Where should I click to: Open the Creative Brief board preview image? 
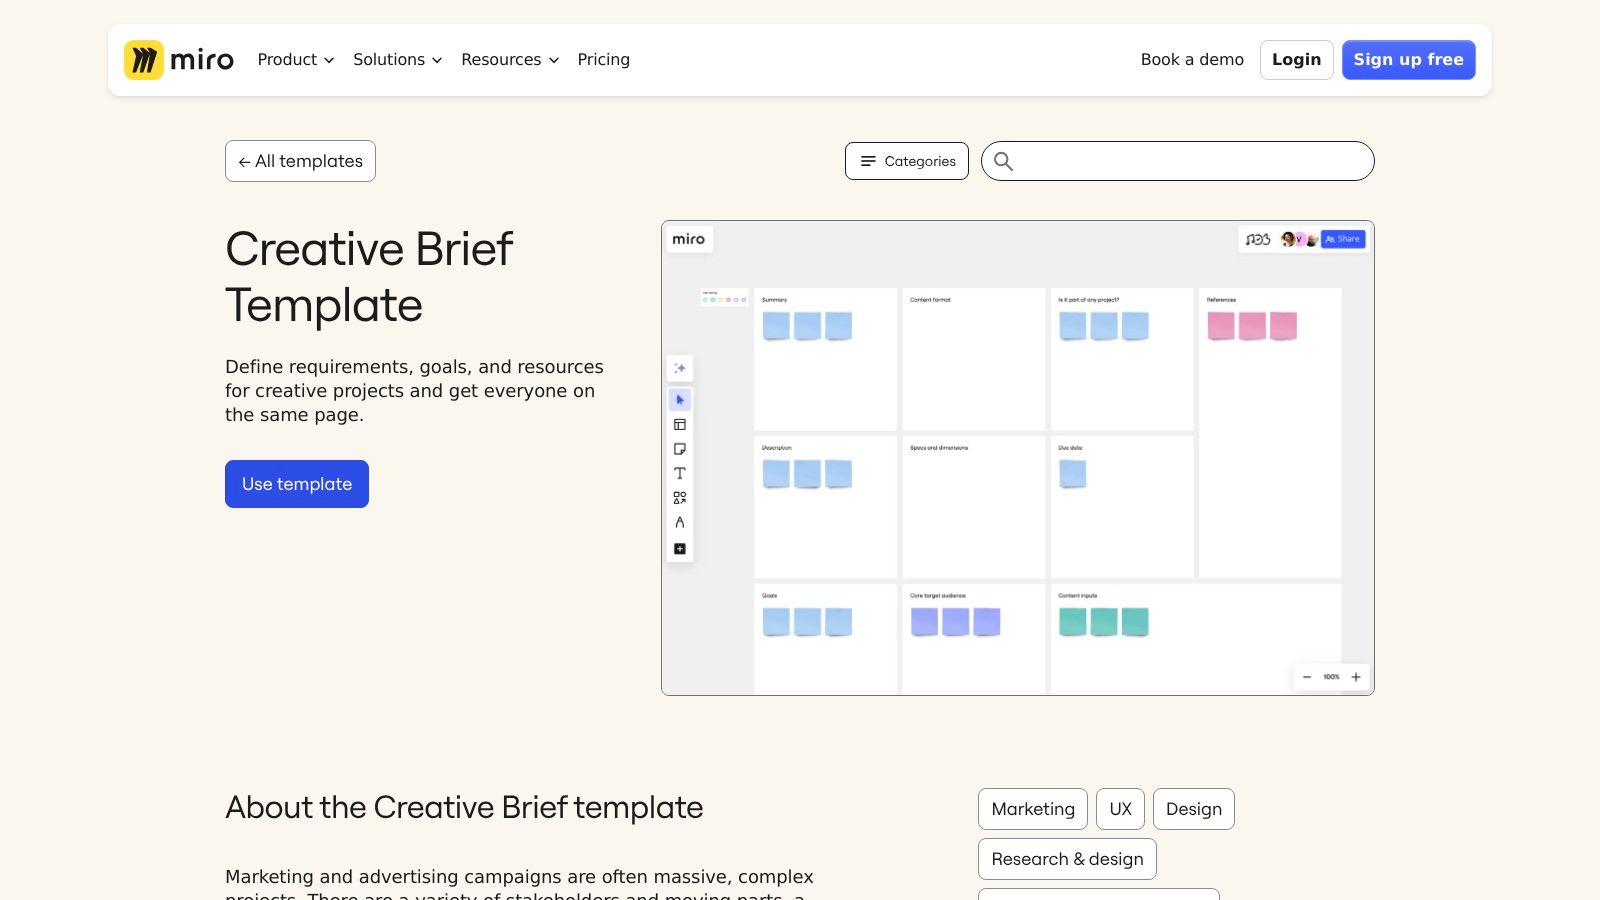tap(1018, 458)
